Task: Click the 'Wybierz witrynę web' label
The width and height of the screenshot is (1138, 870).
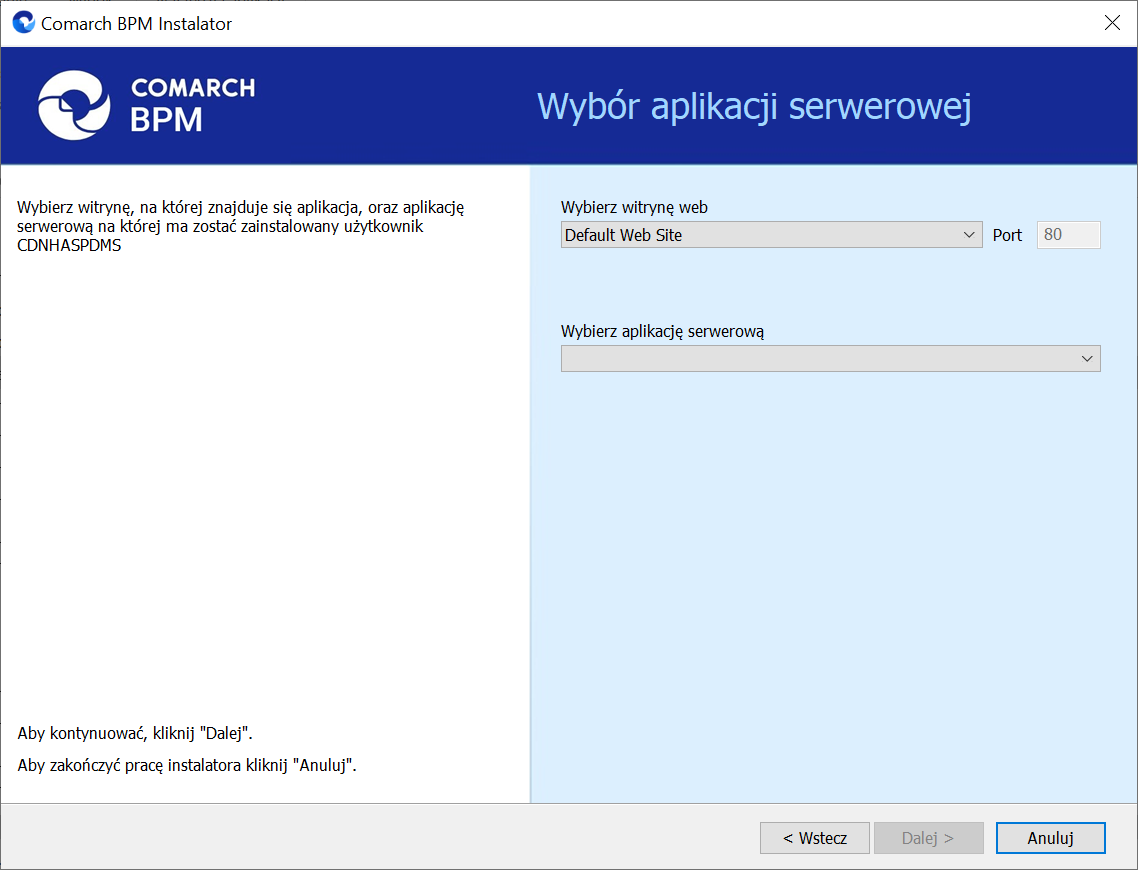Action: tap(634, 208)
